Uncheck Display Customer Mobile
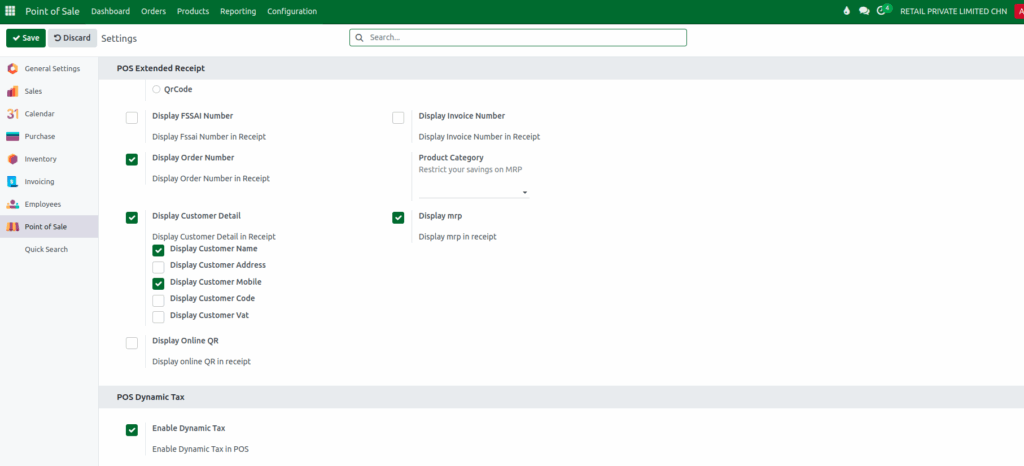This screenshot has width=1024, height=466. [158, 284]
